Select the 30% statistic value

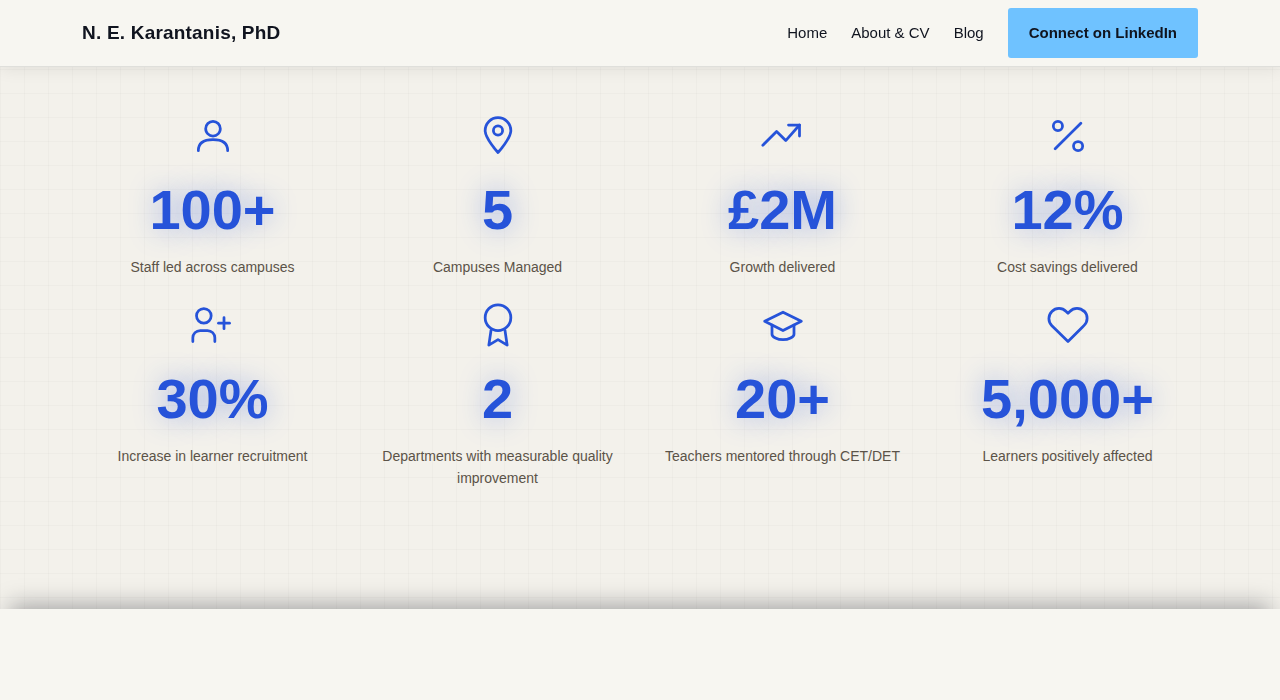coord(212,399)
